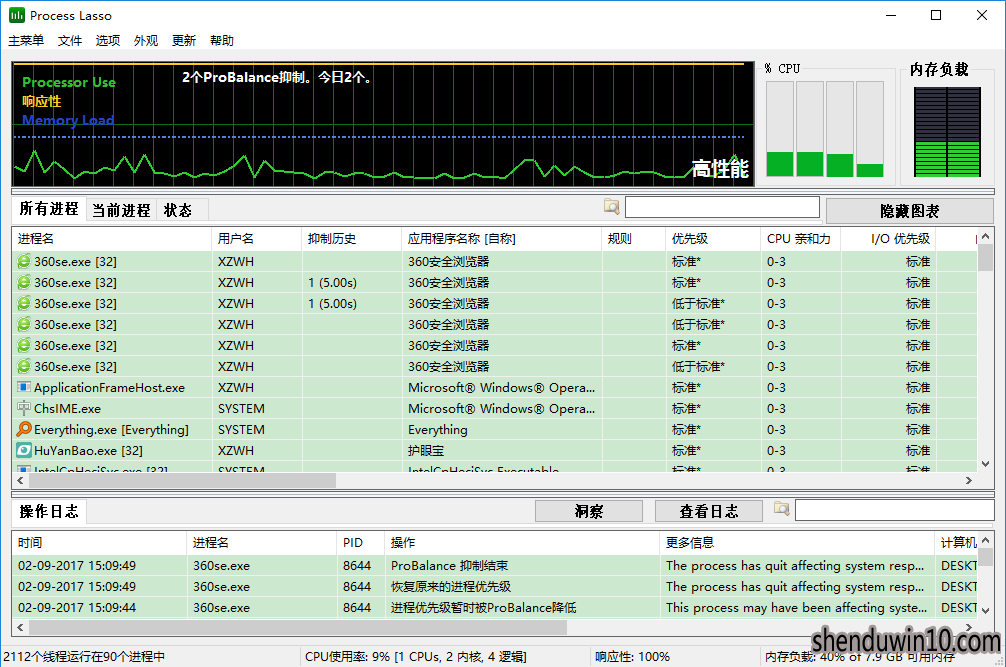Click the 恢复原来的进程优先级 log entry
Screen dimensions: 1006x667
coord(451,586)
